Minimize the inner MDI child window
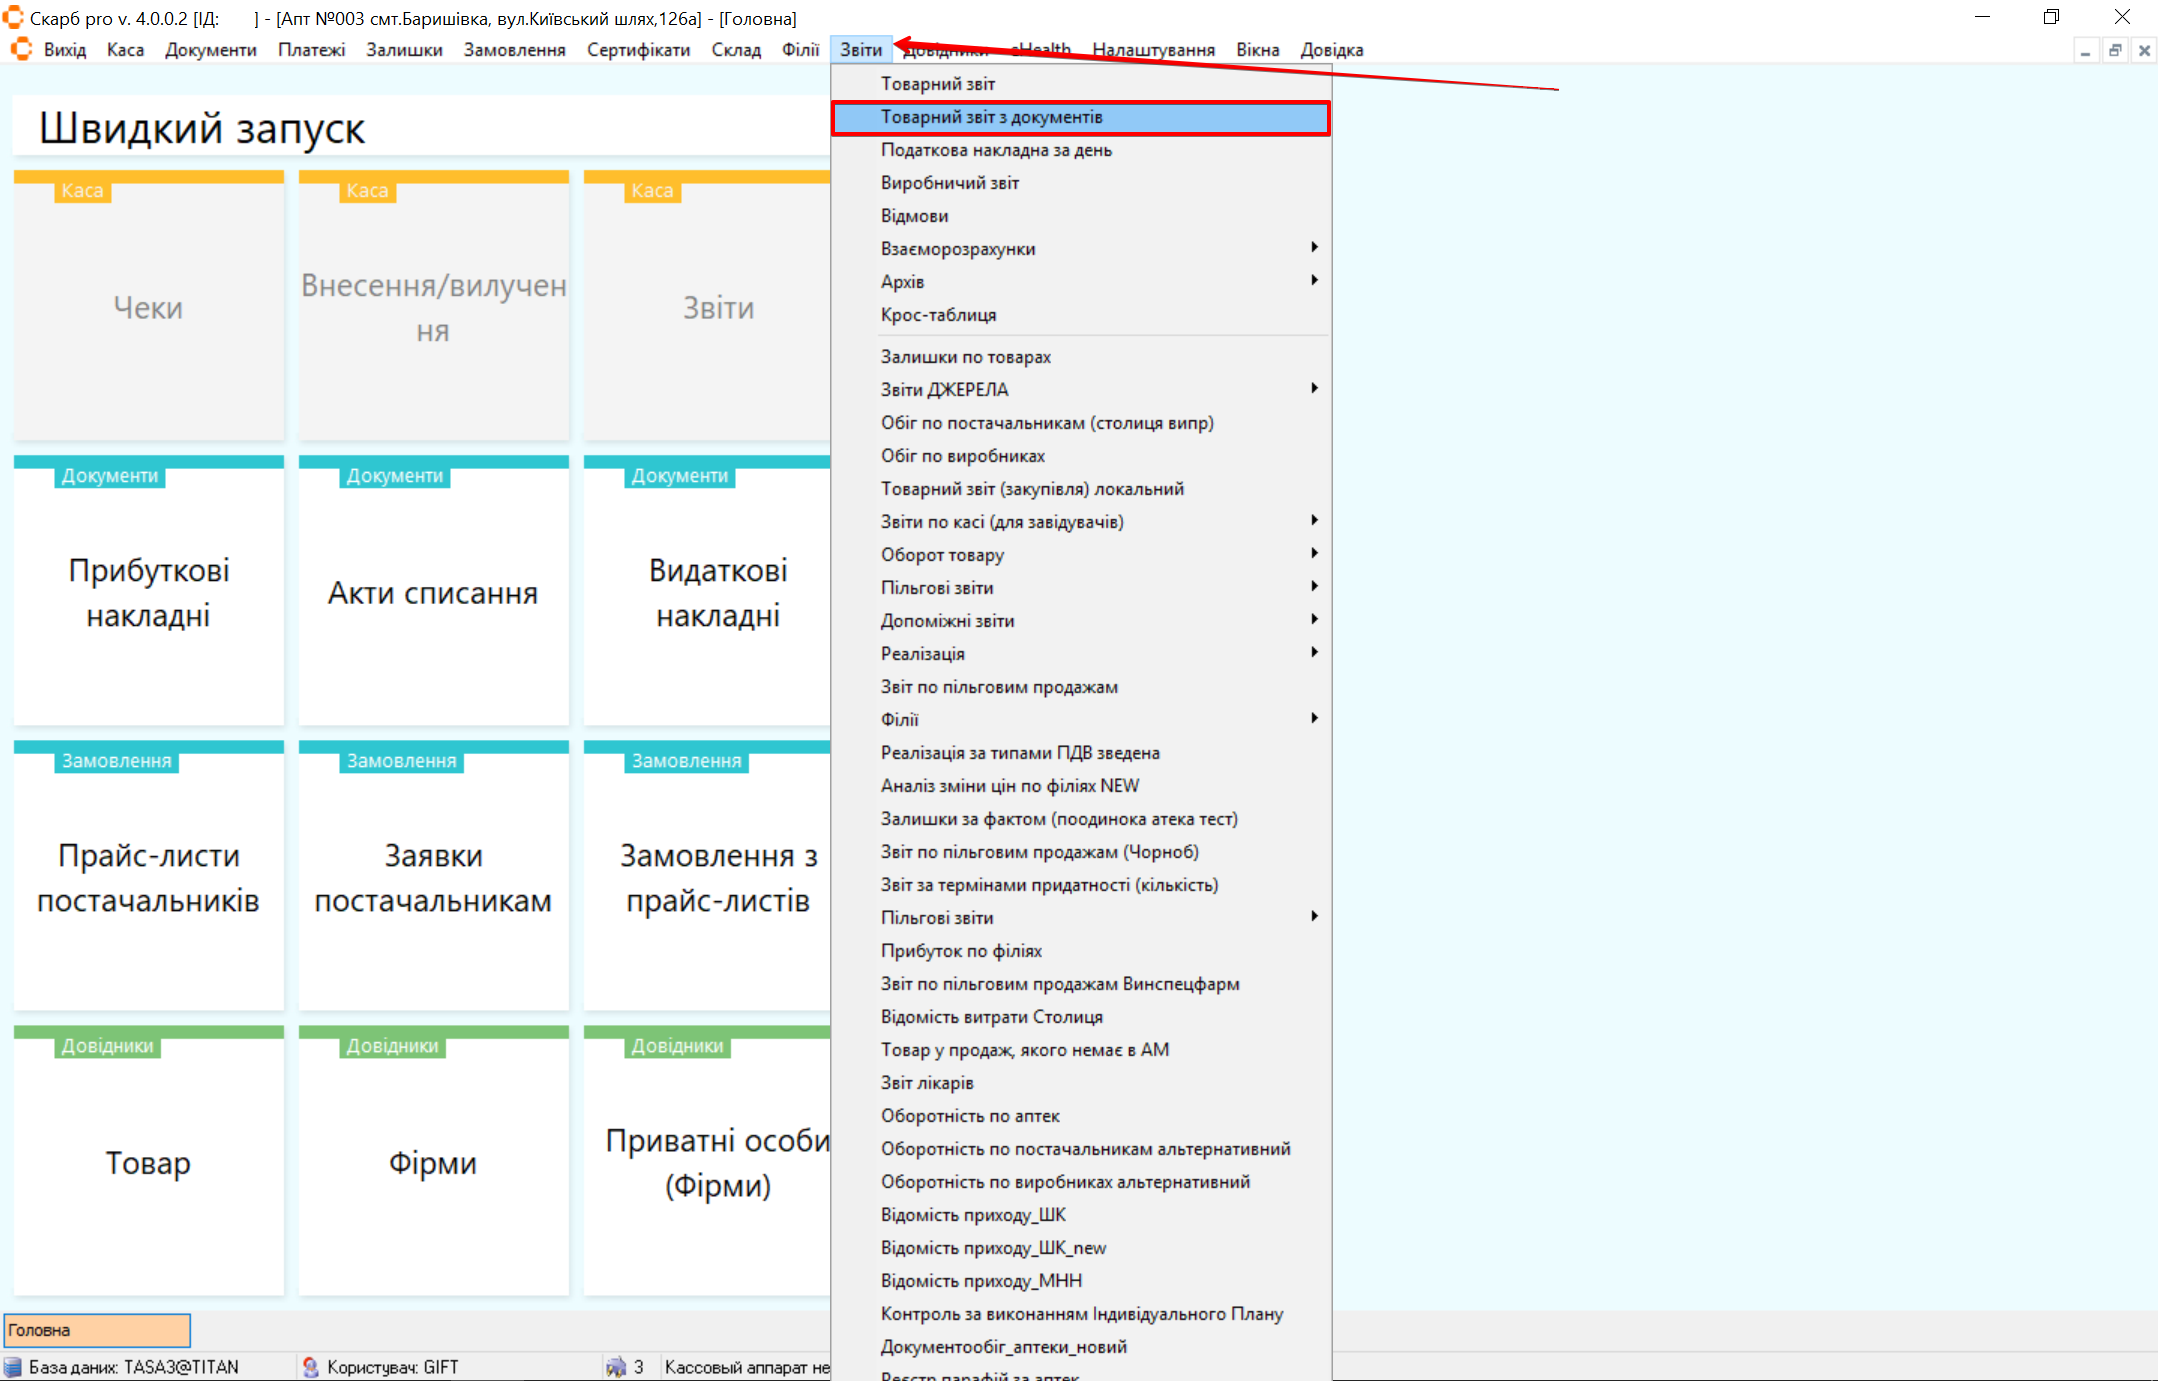This screenshot has width=2158, height=1381. click(x=2085, y=51)
